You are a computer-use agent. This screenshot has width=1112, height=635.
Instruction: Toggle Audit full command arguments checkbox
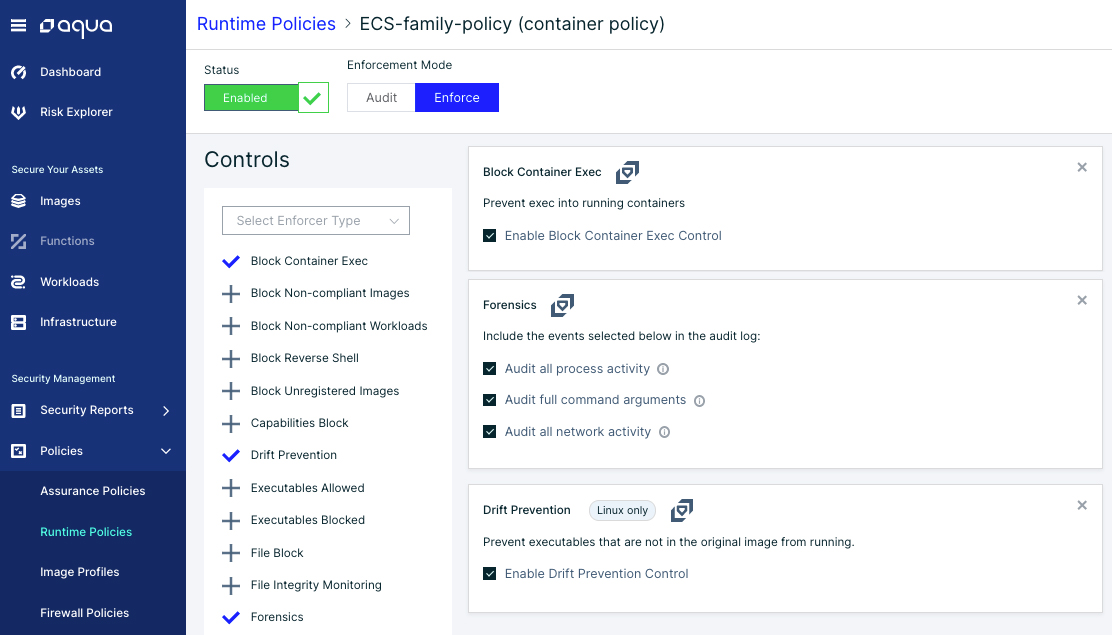click(x=489, y=400)
